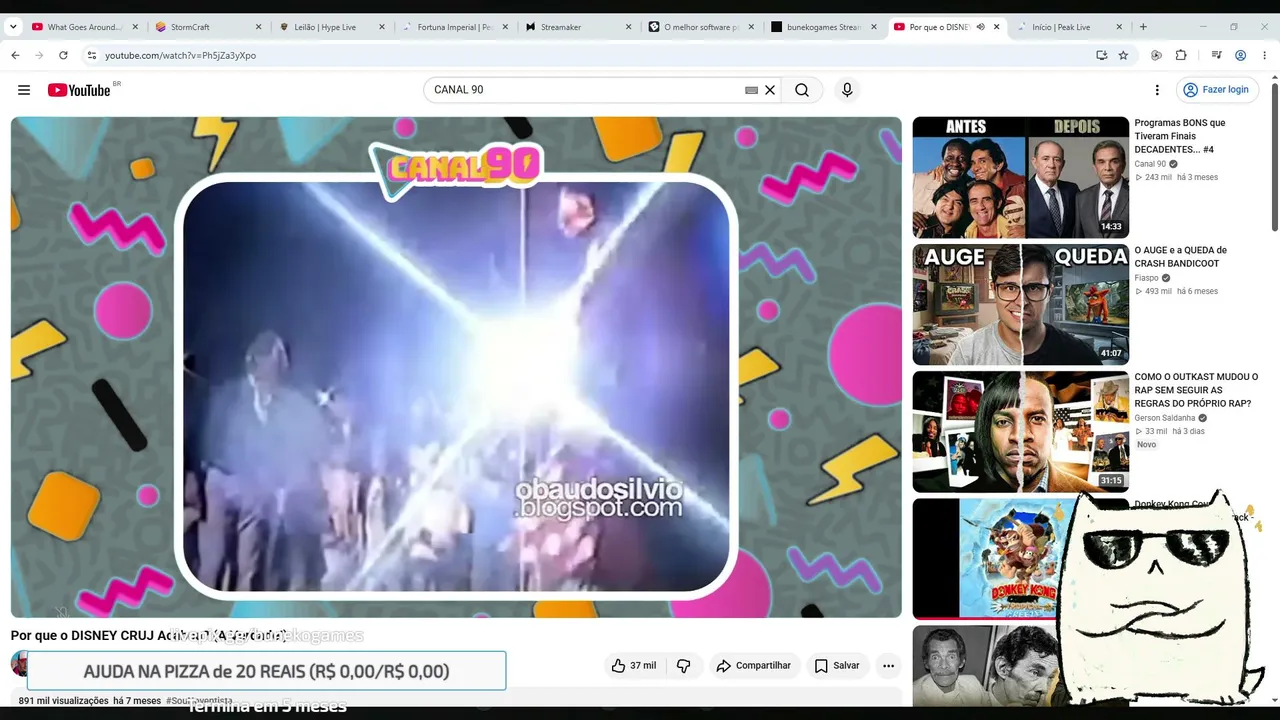Bookmark this page with the star
Viewport: 1280px width, 720px height.
pos(1123,55)
